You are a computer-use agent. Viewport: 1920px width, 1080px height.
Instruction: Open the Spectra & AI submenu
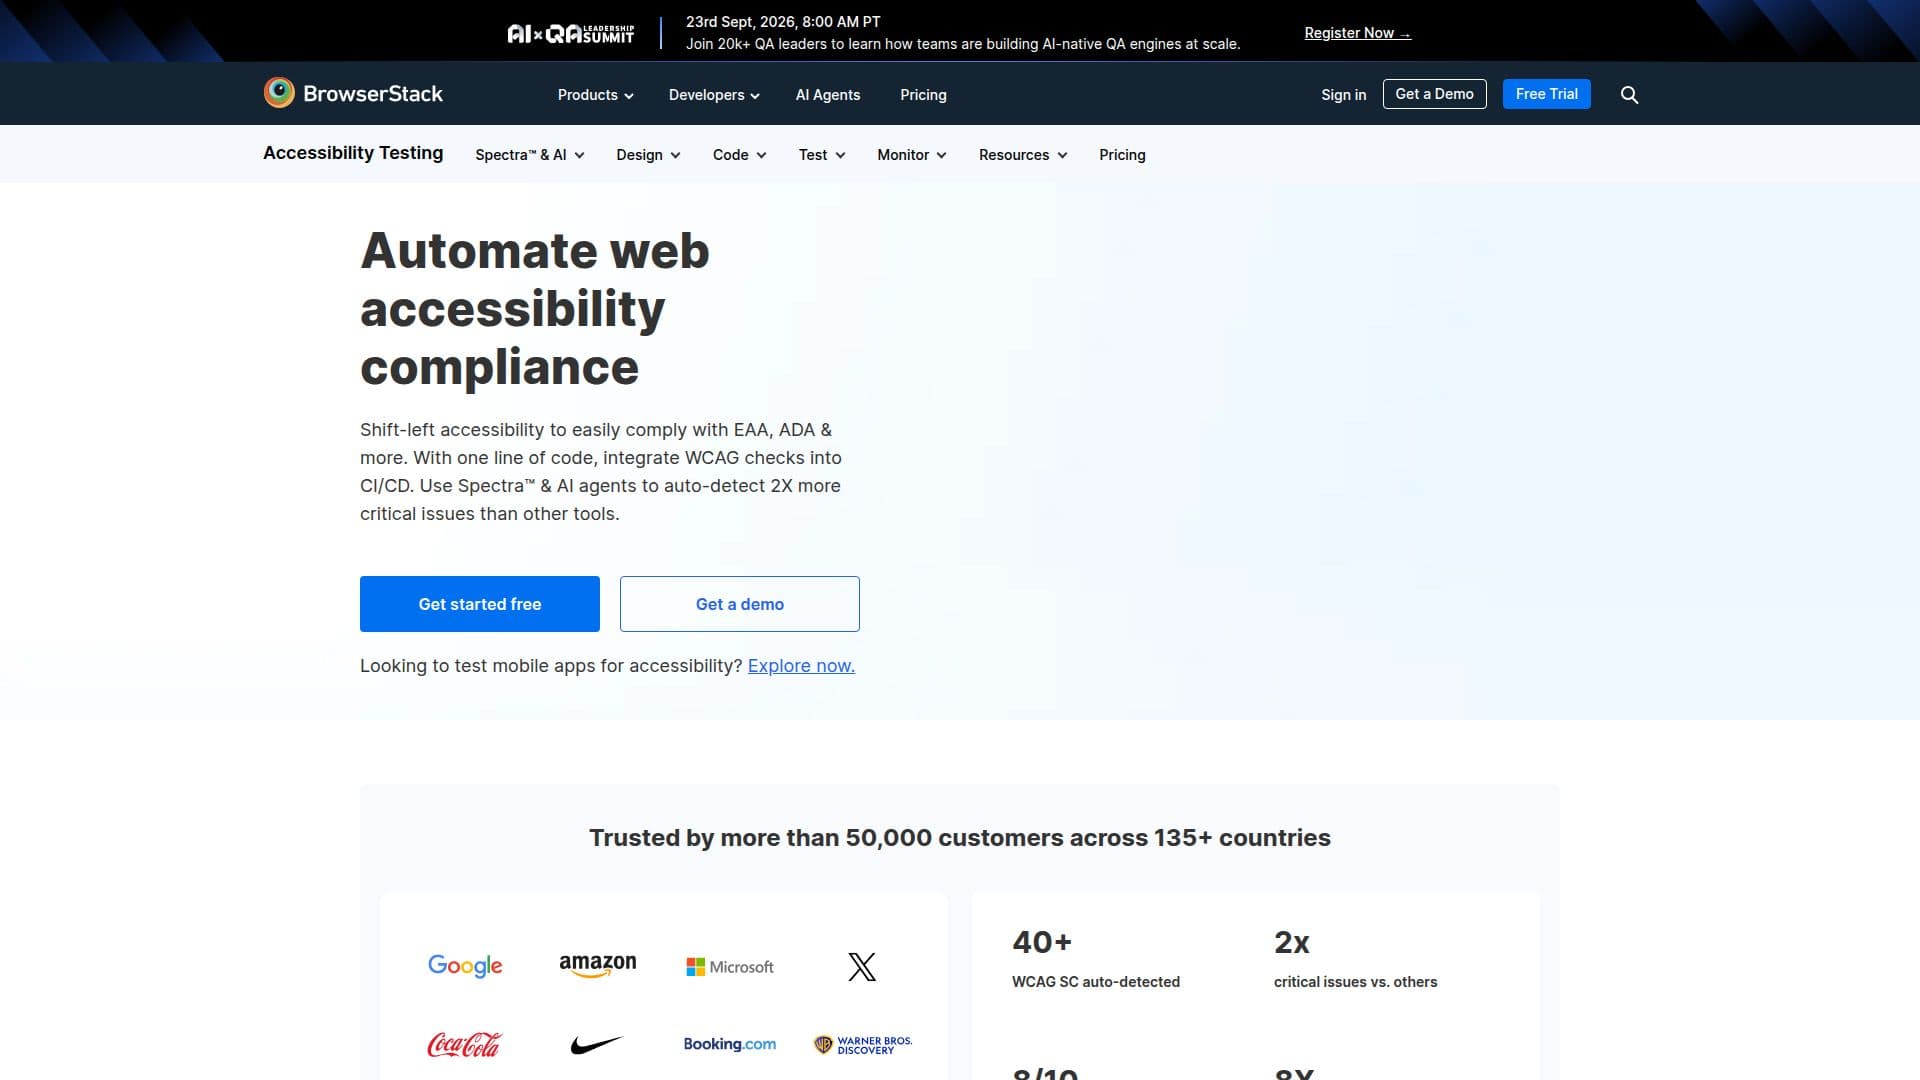[530, 155]
